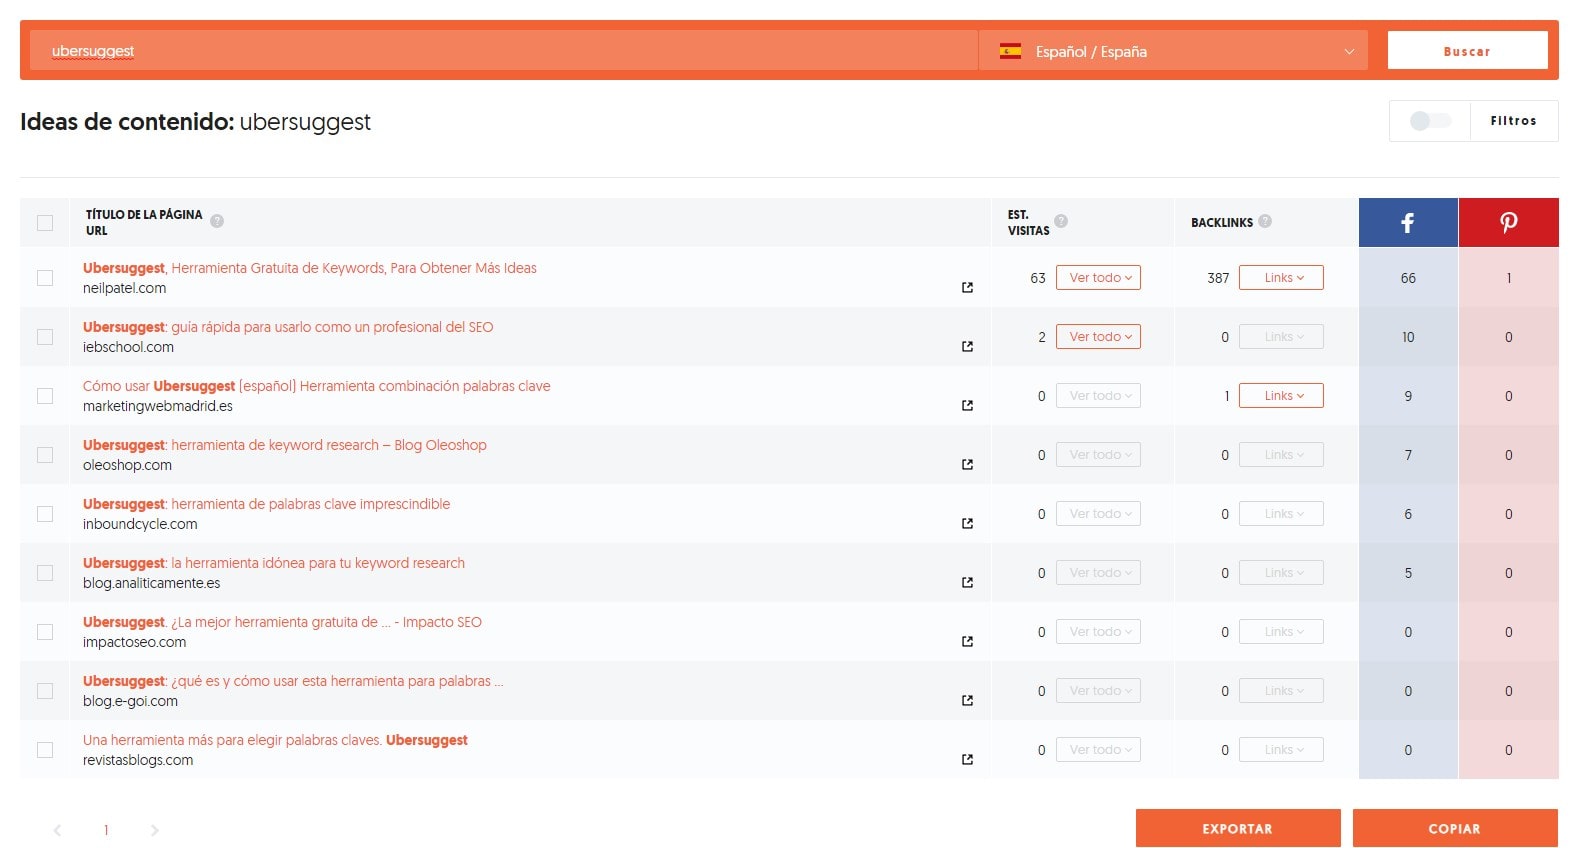Open 'Cómo usar Ubersuggest [español]' title link
This screenshot has width=1596, height=848.
(x=316, y=386)
